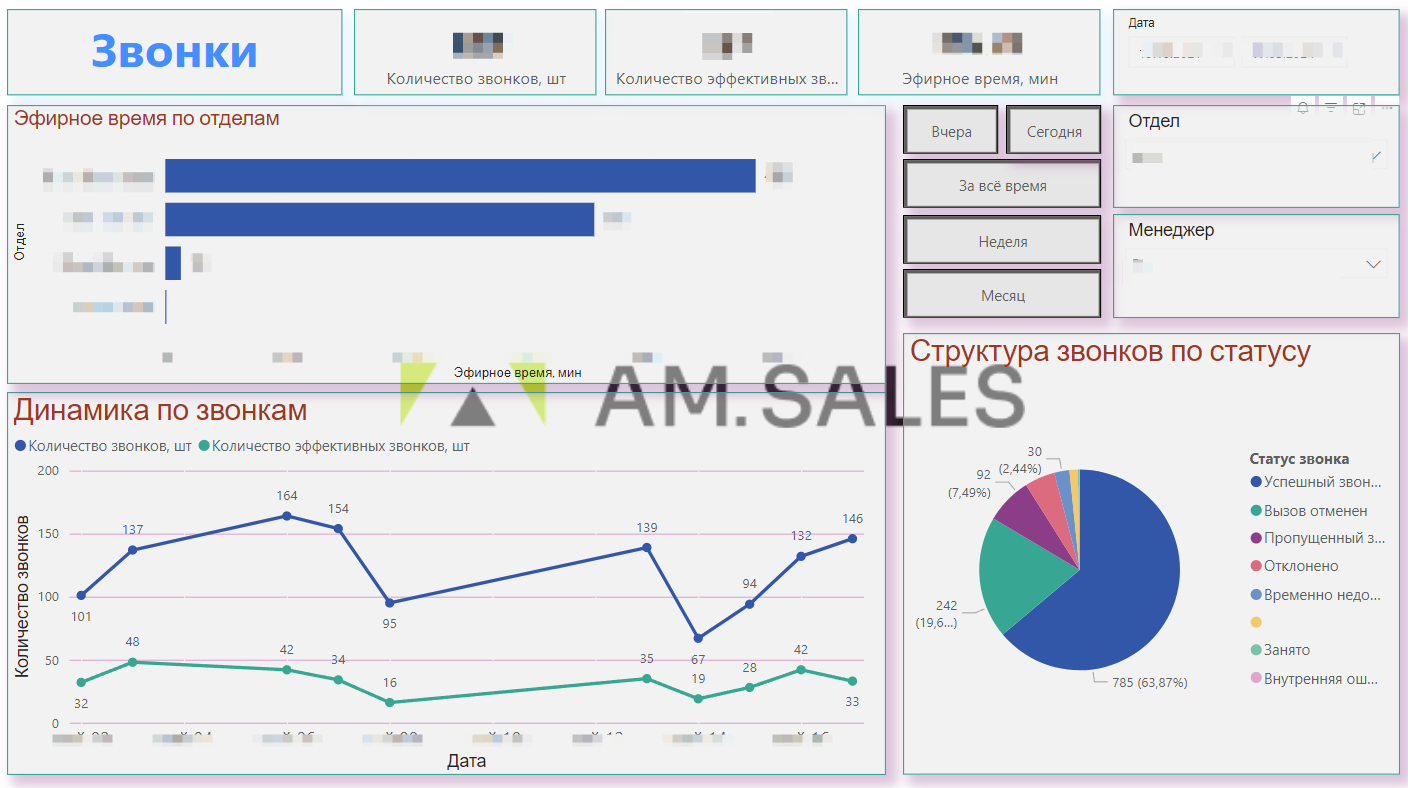This screenshot has width=1408, height=788.
Task: Select the За всё время period button
Action: 1002,185
